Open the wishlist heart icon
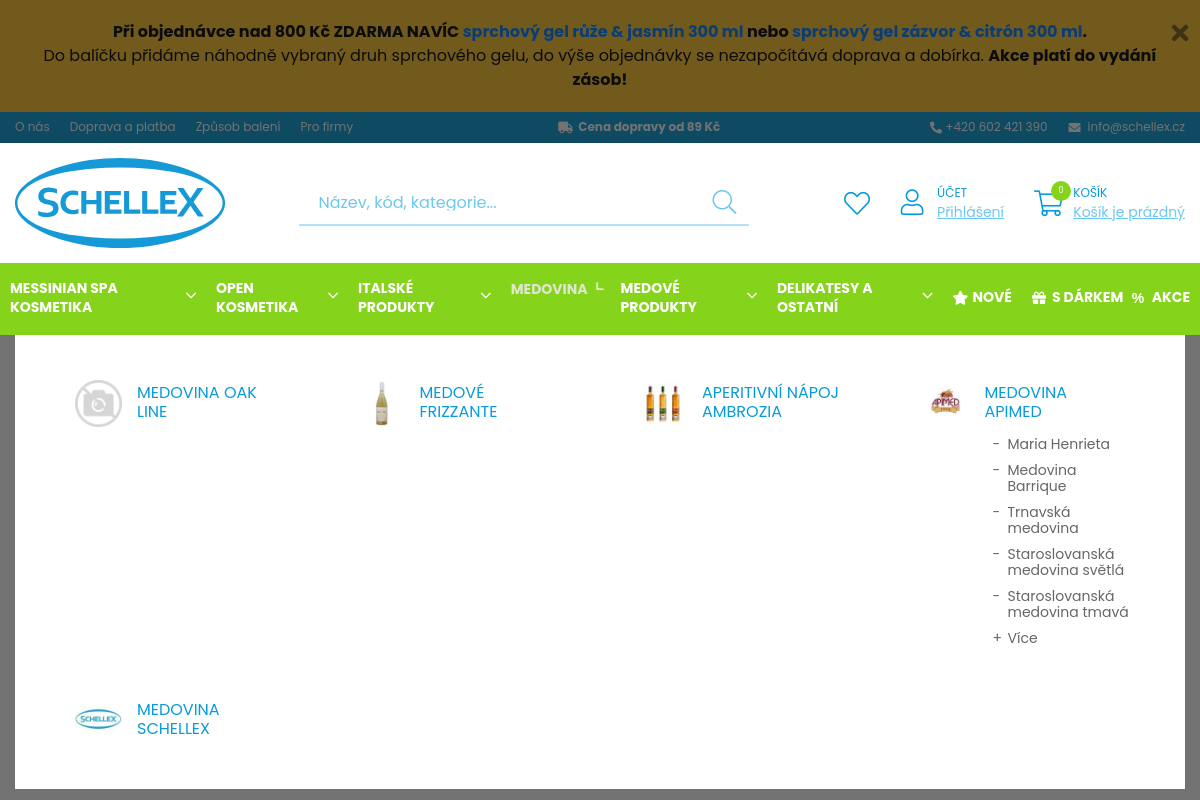The width and height of the screenshot is (1200, 800). [857, 203]
